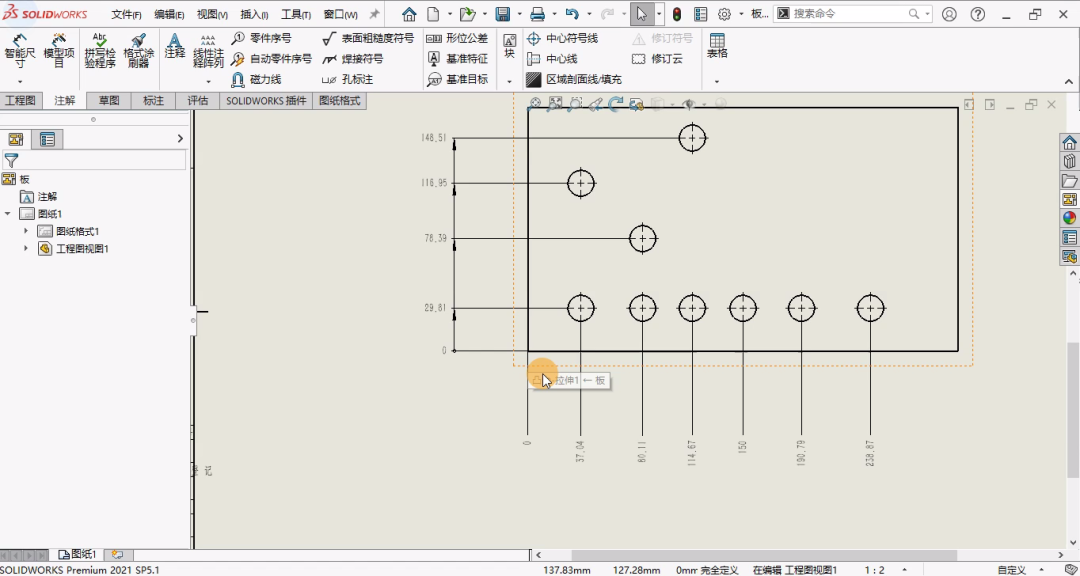Open the 工具 menu
1080x576 pixels.
(x=296, y=15)
